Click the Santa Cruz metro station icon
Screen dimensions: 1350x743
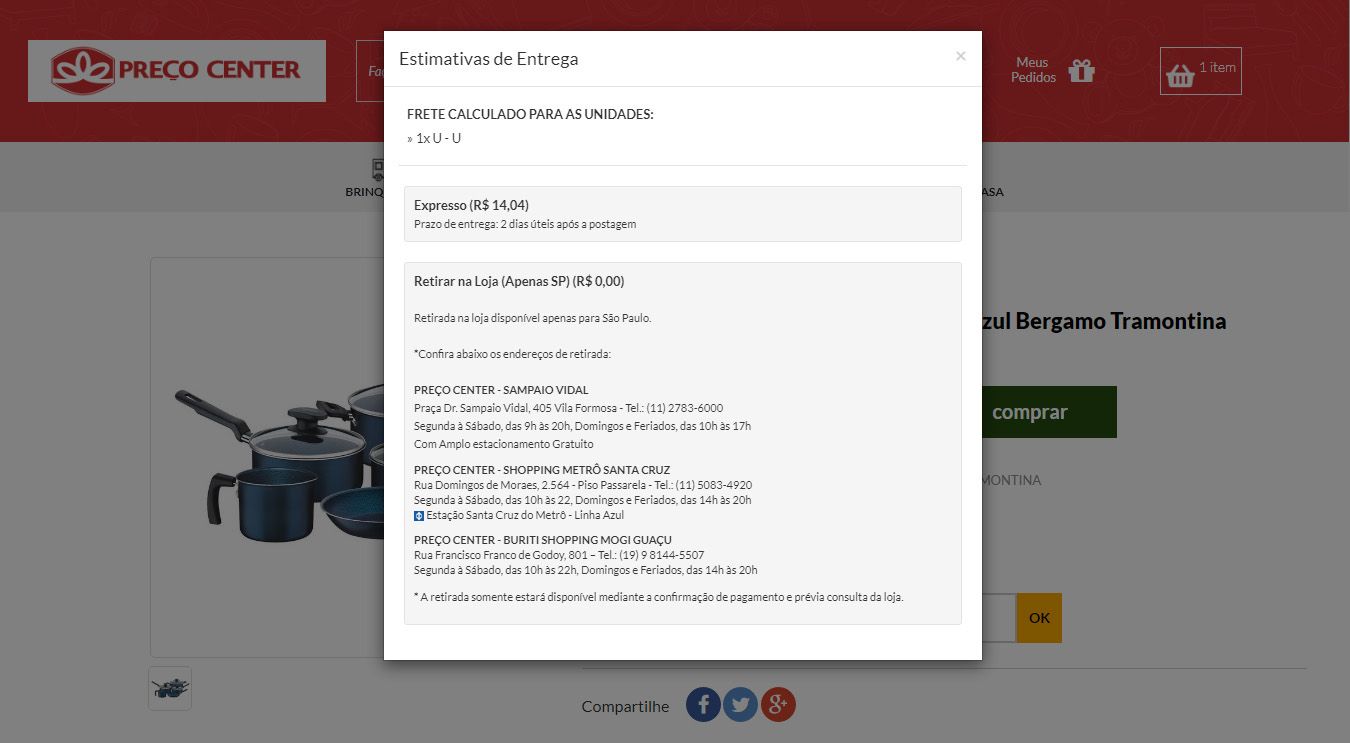(419, 516)
